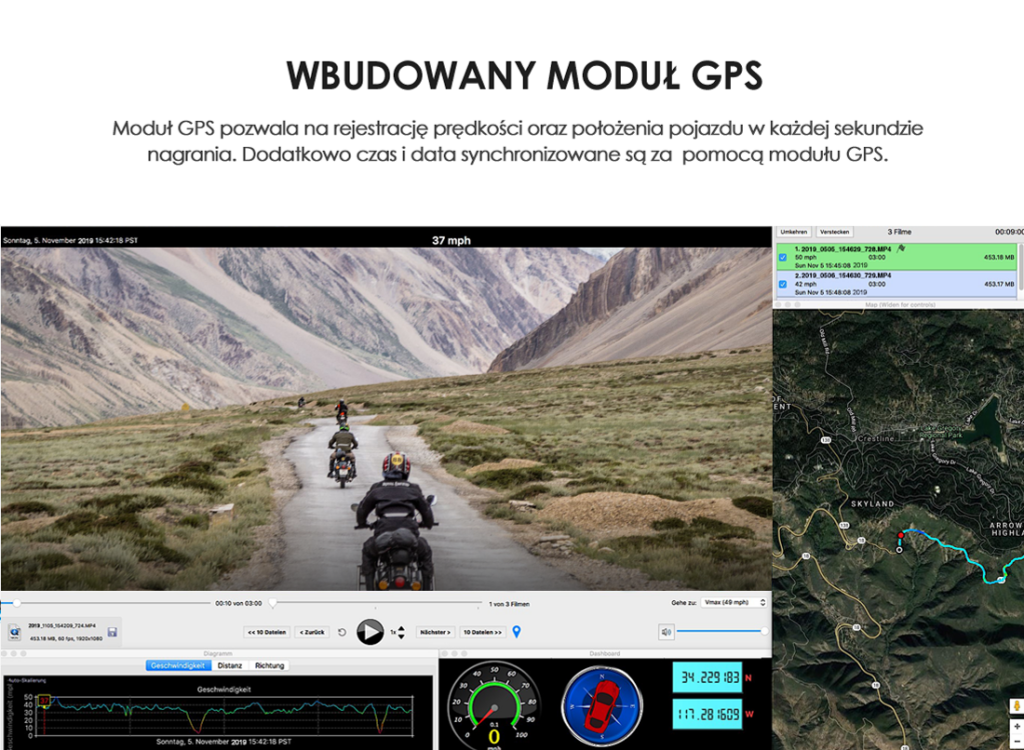This screenshot has height=750, width=1024.
Task: Click the Nächster button
Action: point(435,632)
